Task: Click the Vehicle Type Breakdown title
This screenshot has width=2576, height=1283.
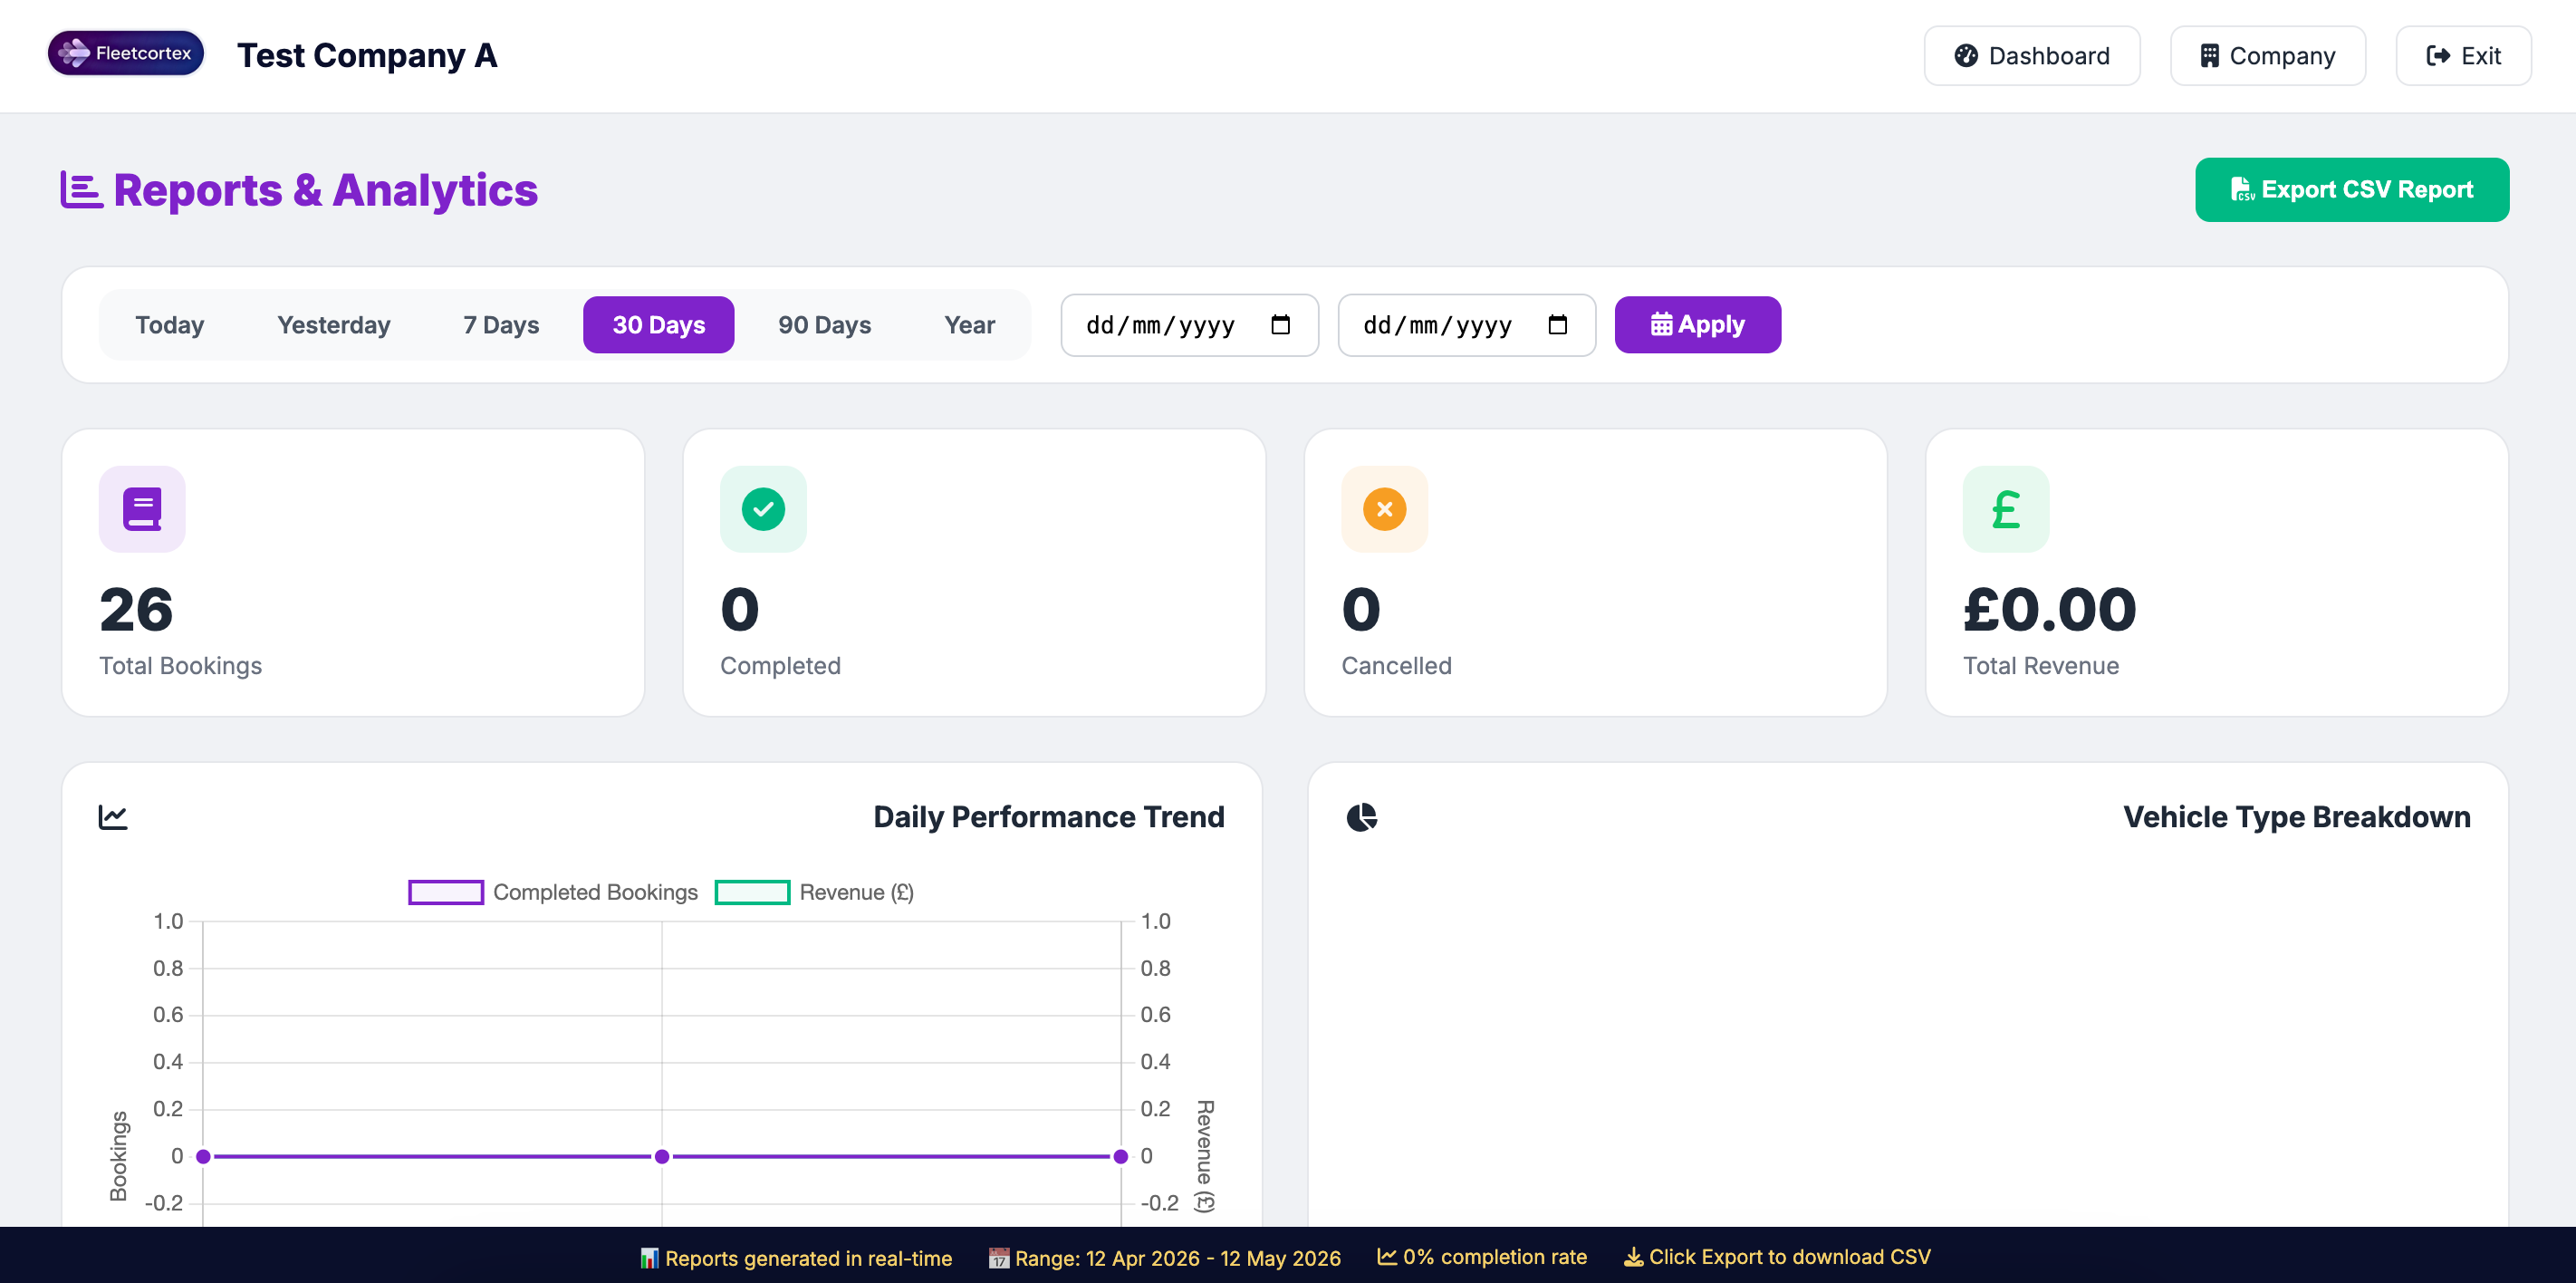Action: 2297,817
